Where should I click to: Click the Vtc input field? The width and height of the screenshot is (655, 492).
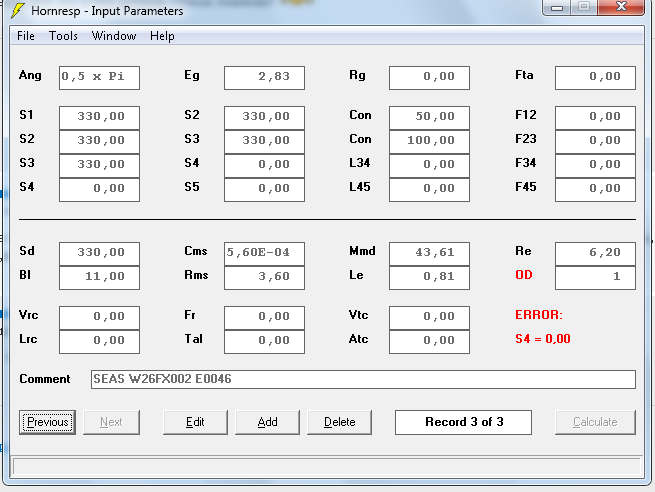pyautogui.click(x=429, y=318)
